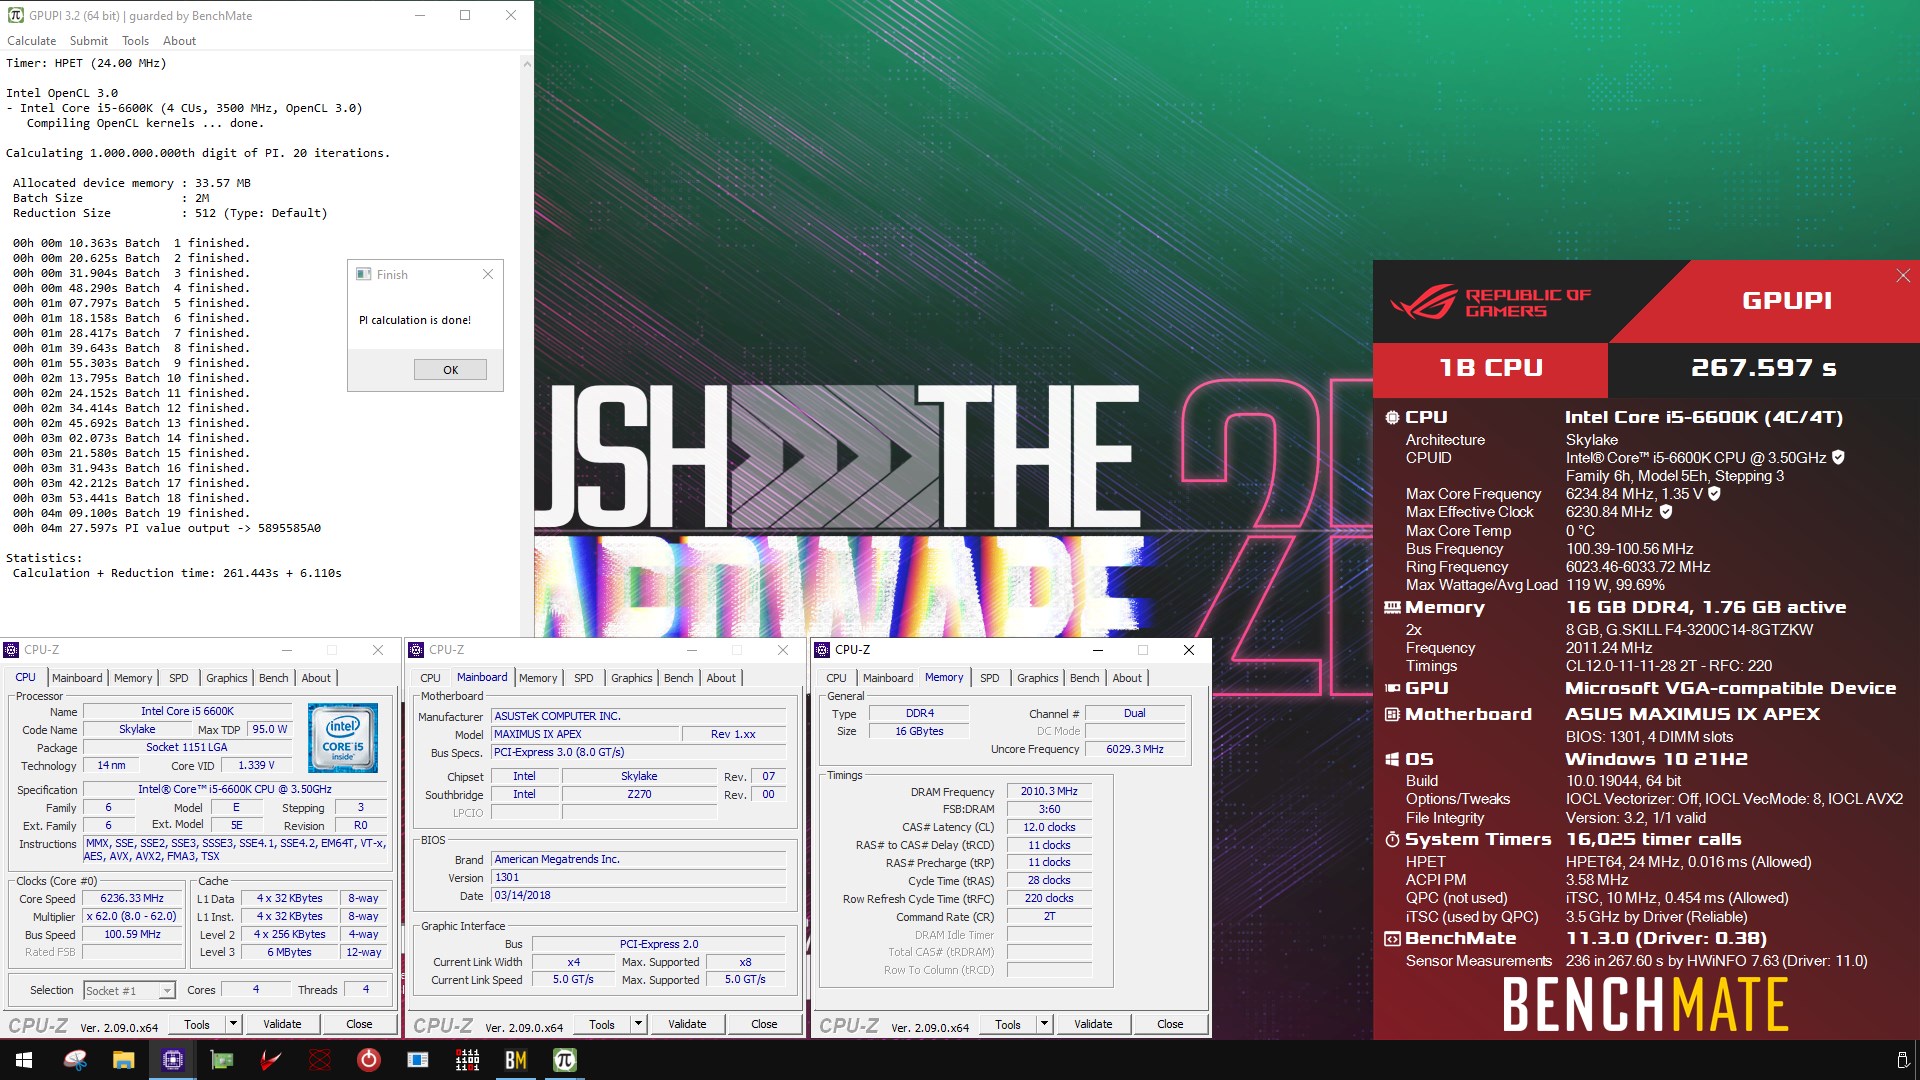Open the Tools menu in GPUPI

tap(135, 41)
